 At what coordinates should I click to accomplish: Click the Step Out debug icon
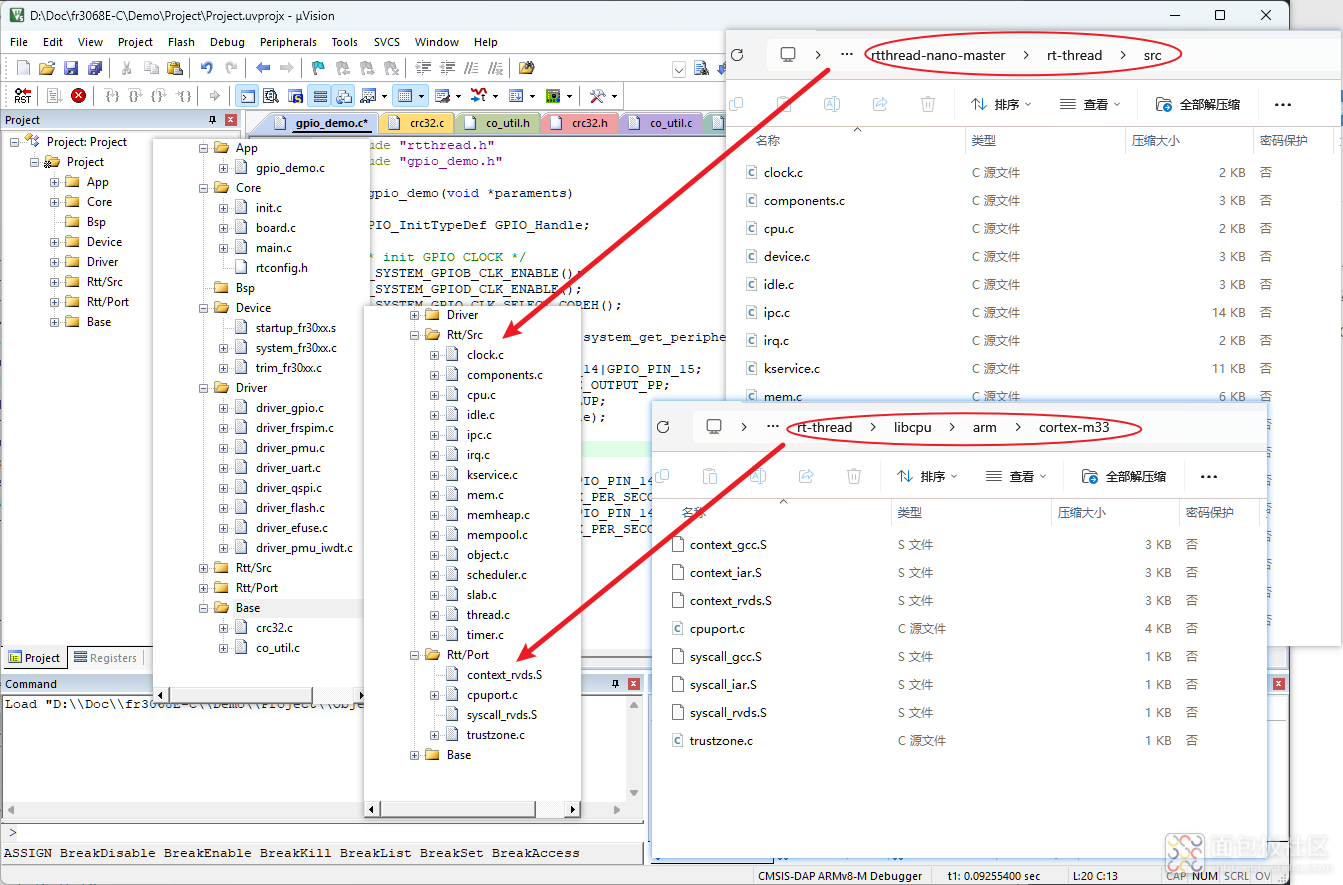pos(159,96)
